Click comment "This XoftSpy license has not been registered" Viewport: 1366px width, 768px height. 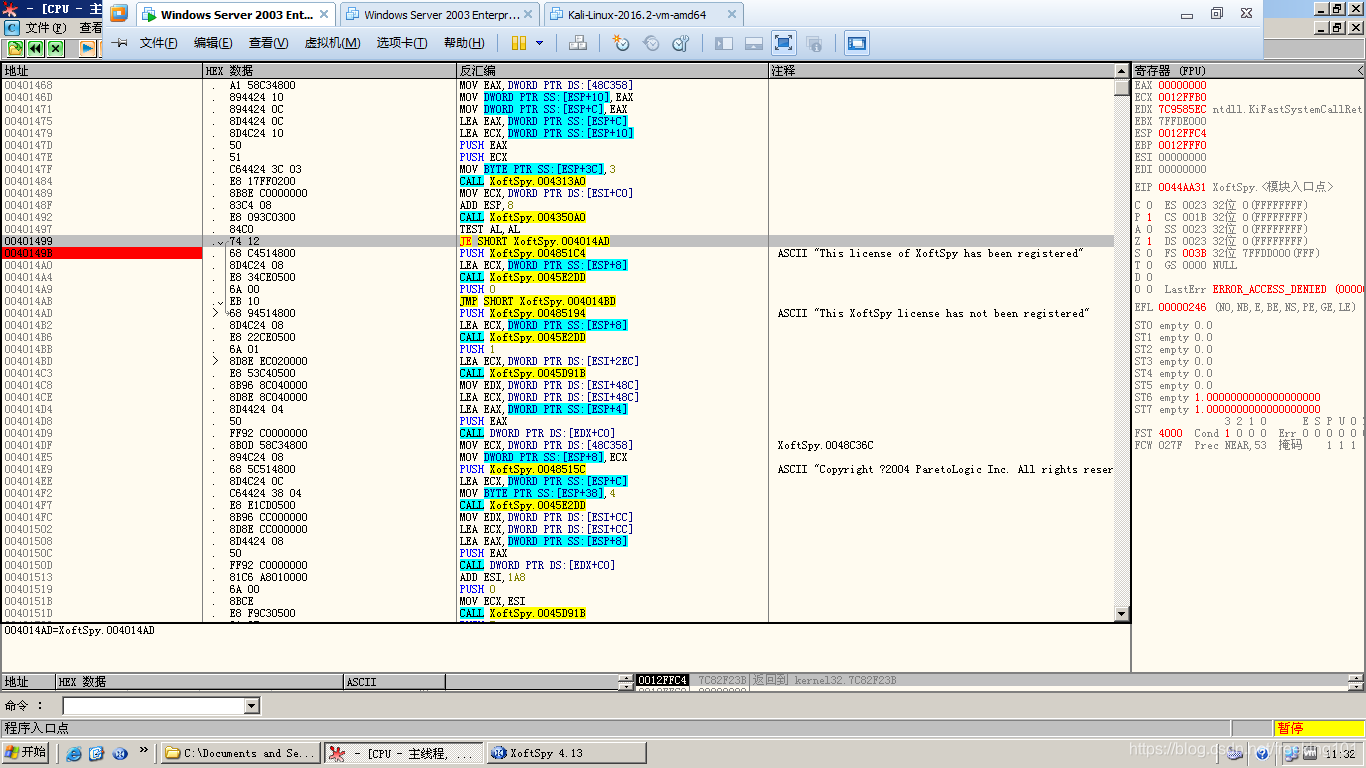click(933, 313)
